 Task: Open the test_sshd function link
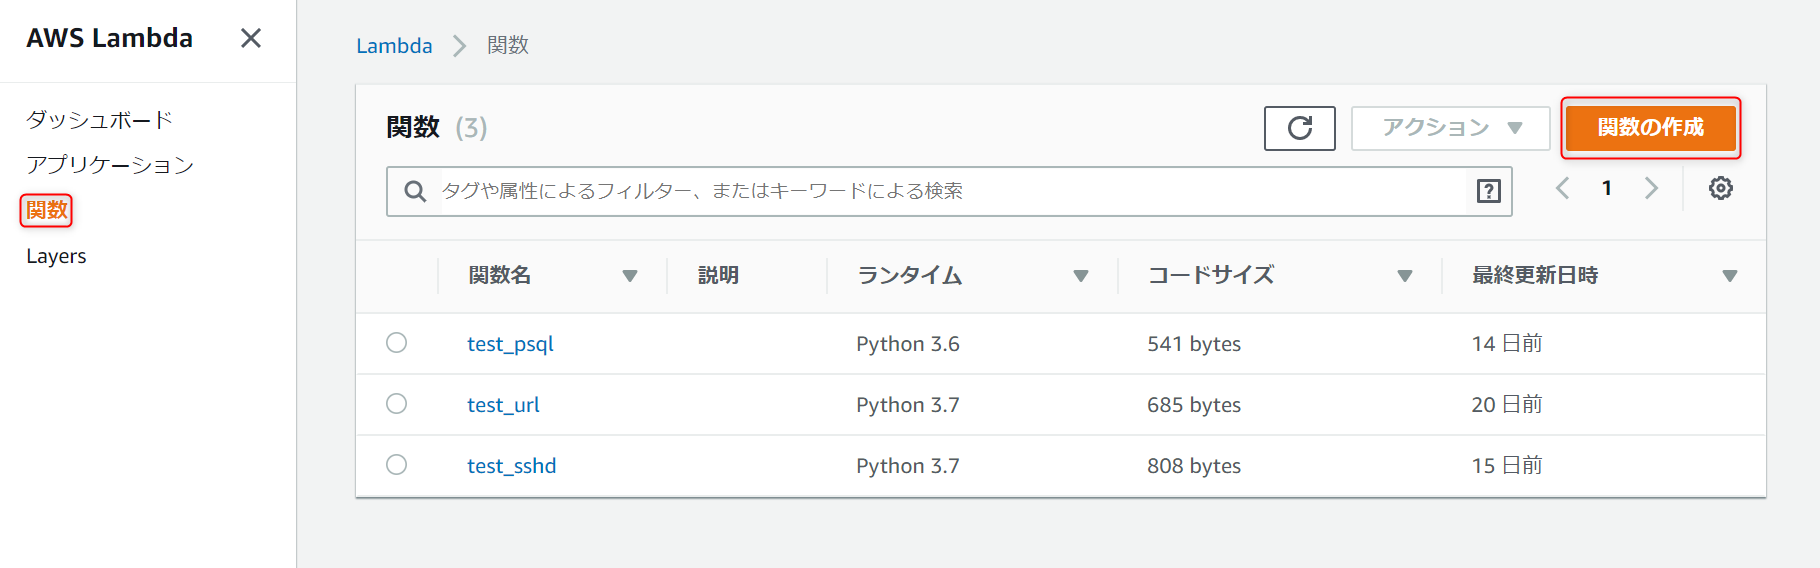point(511,466)
